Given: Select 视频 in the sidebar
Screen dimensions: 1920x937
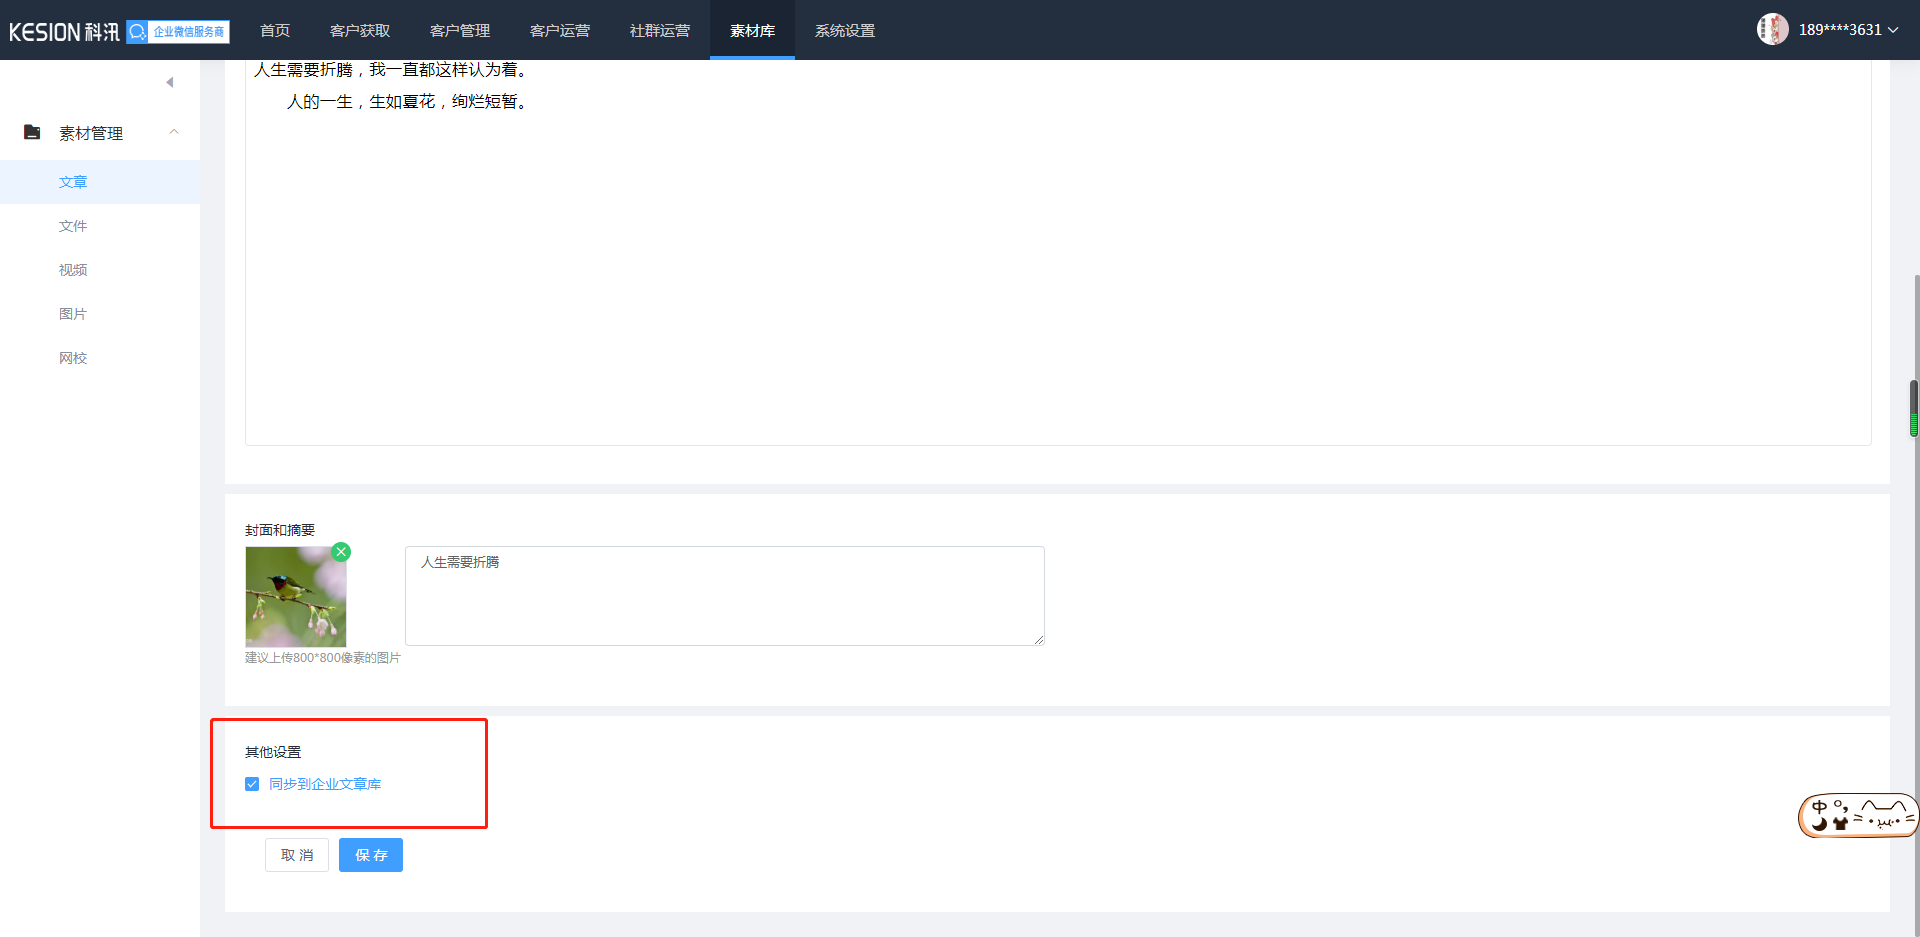Looking at the screenshot, I should click(73, 270).
